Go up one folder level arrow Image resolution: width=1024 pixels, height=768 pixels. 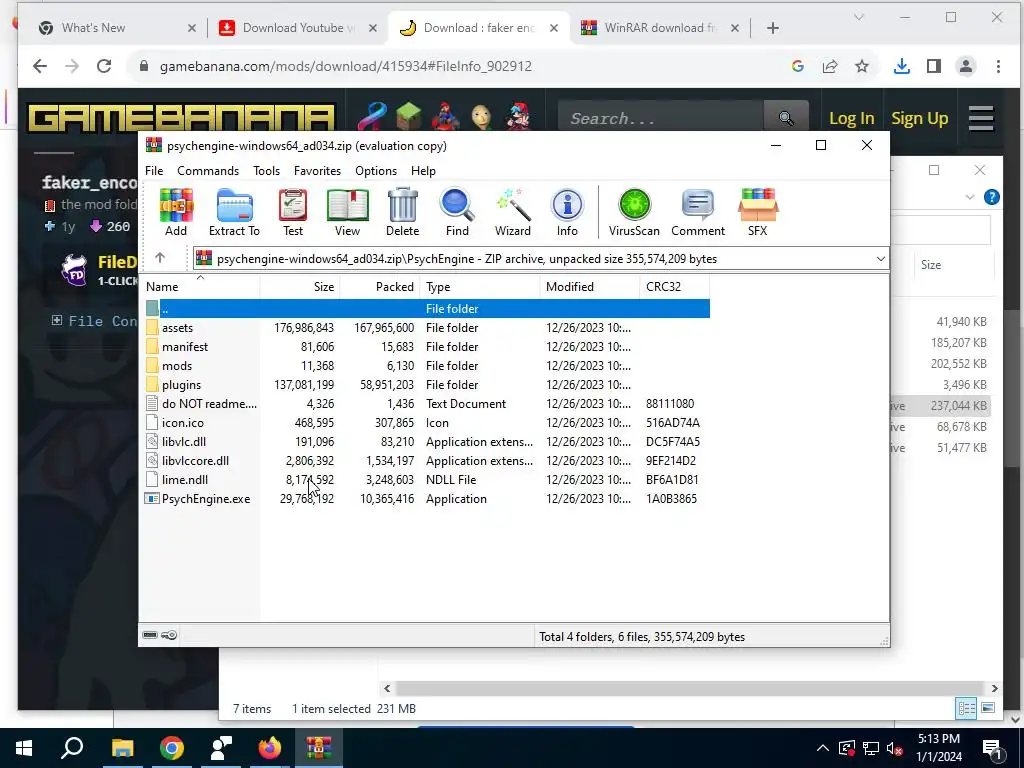160,258
